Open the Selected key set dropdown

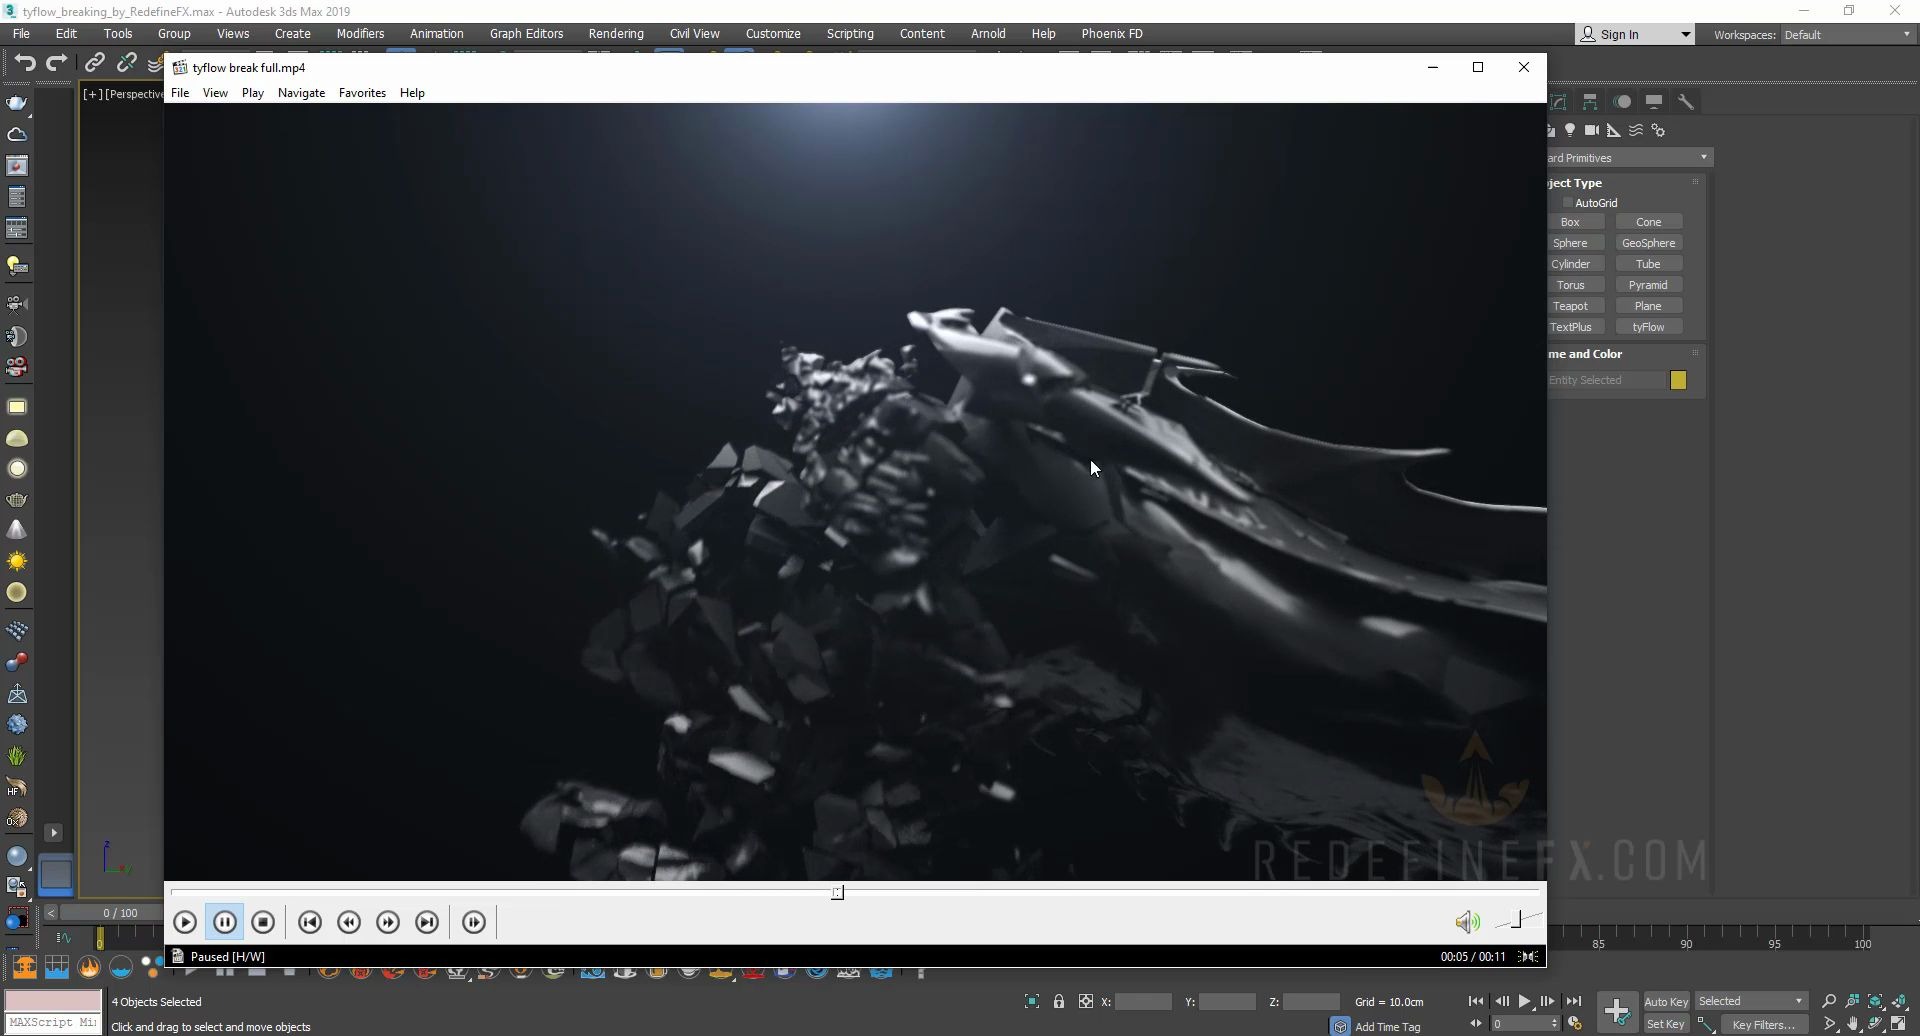pyautogui.click(x=1750, y=1001)
